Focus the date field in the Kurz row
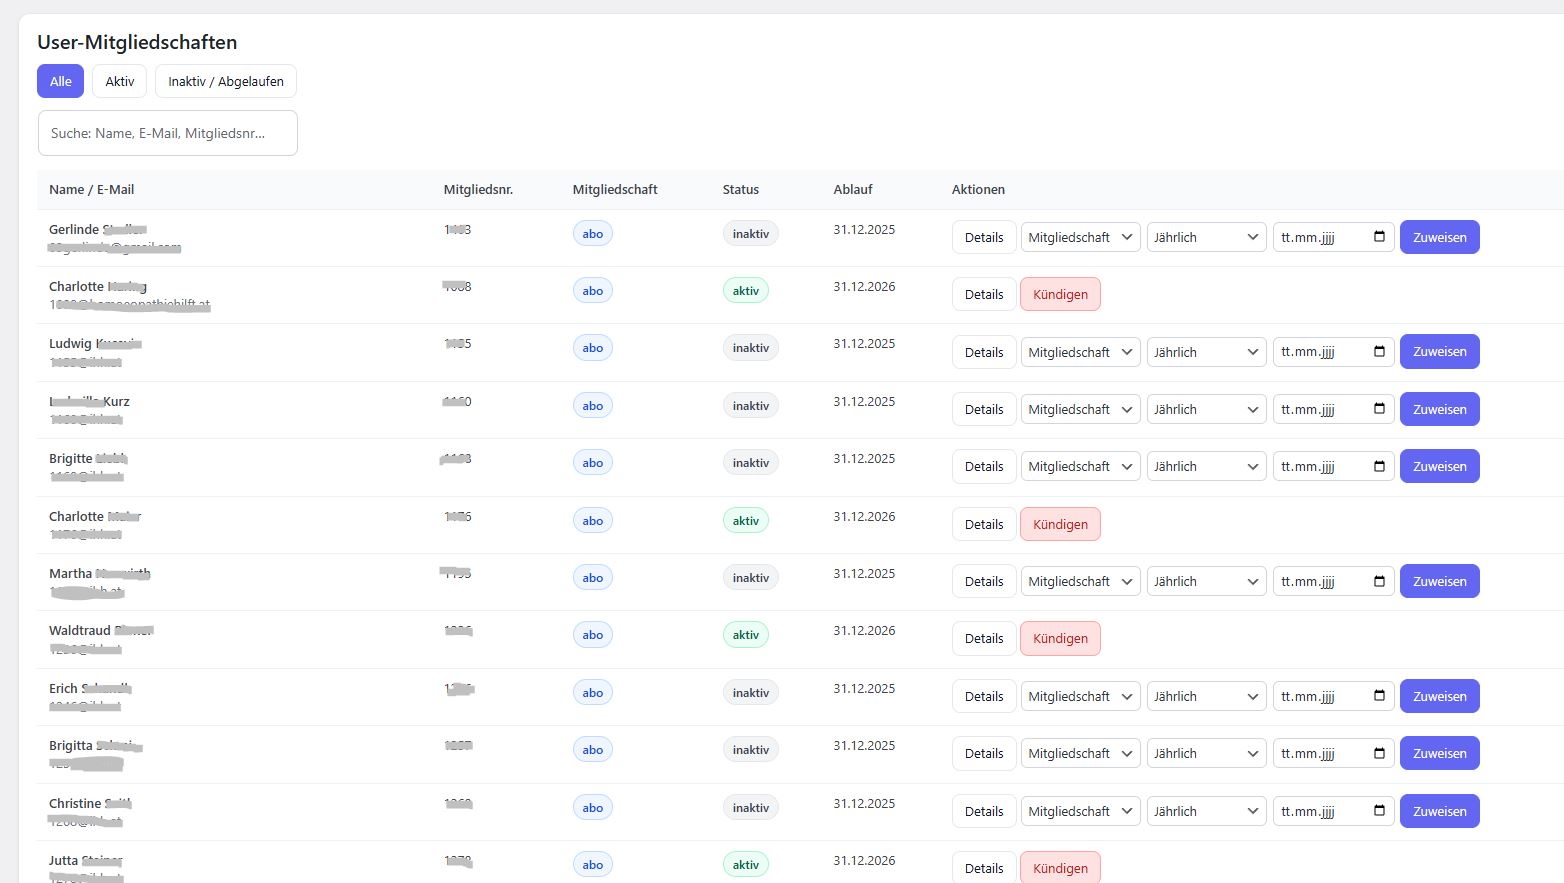Viewport: 1564px width, 883px height. tap(1320, 409)
